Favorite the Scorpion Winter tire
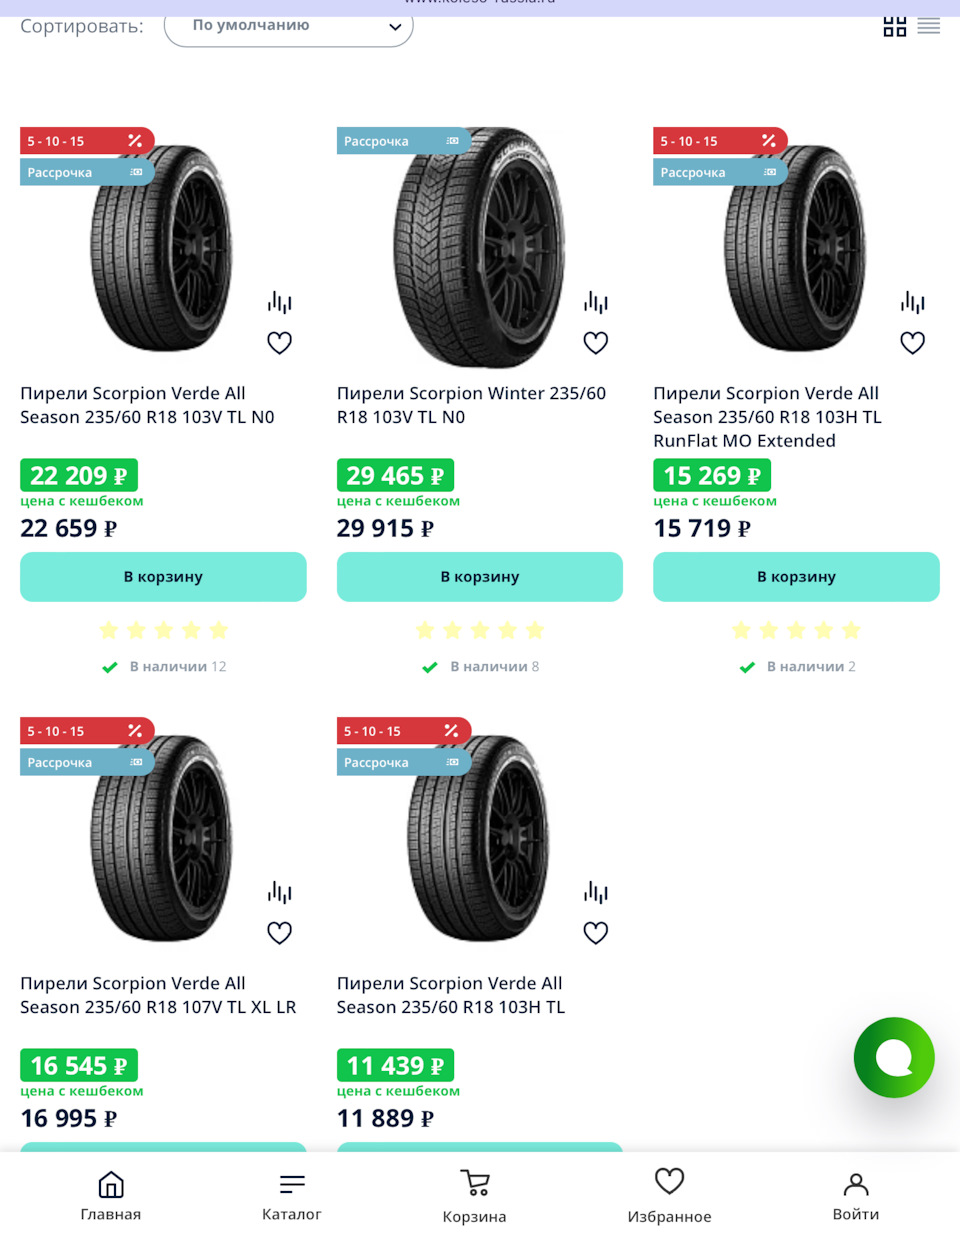The image size is (960, 1242). 596,343
